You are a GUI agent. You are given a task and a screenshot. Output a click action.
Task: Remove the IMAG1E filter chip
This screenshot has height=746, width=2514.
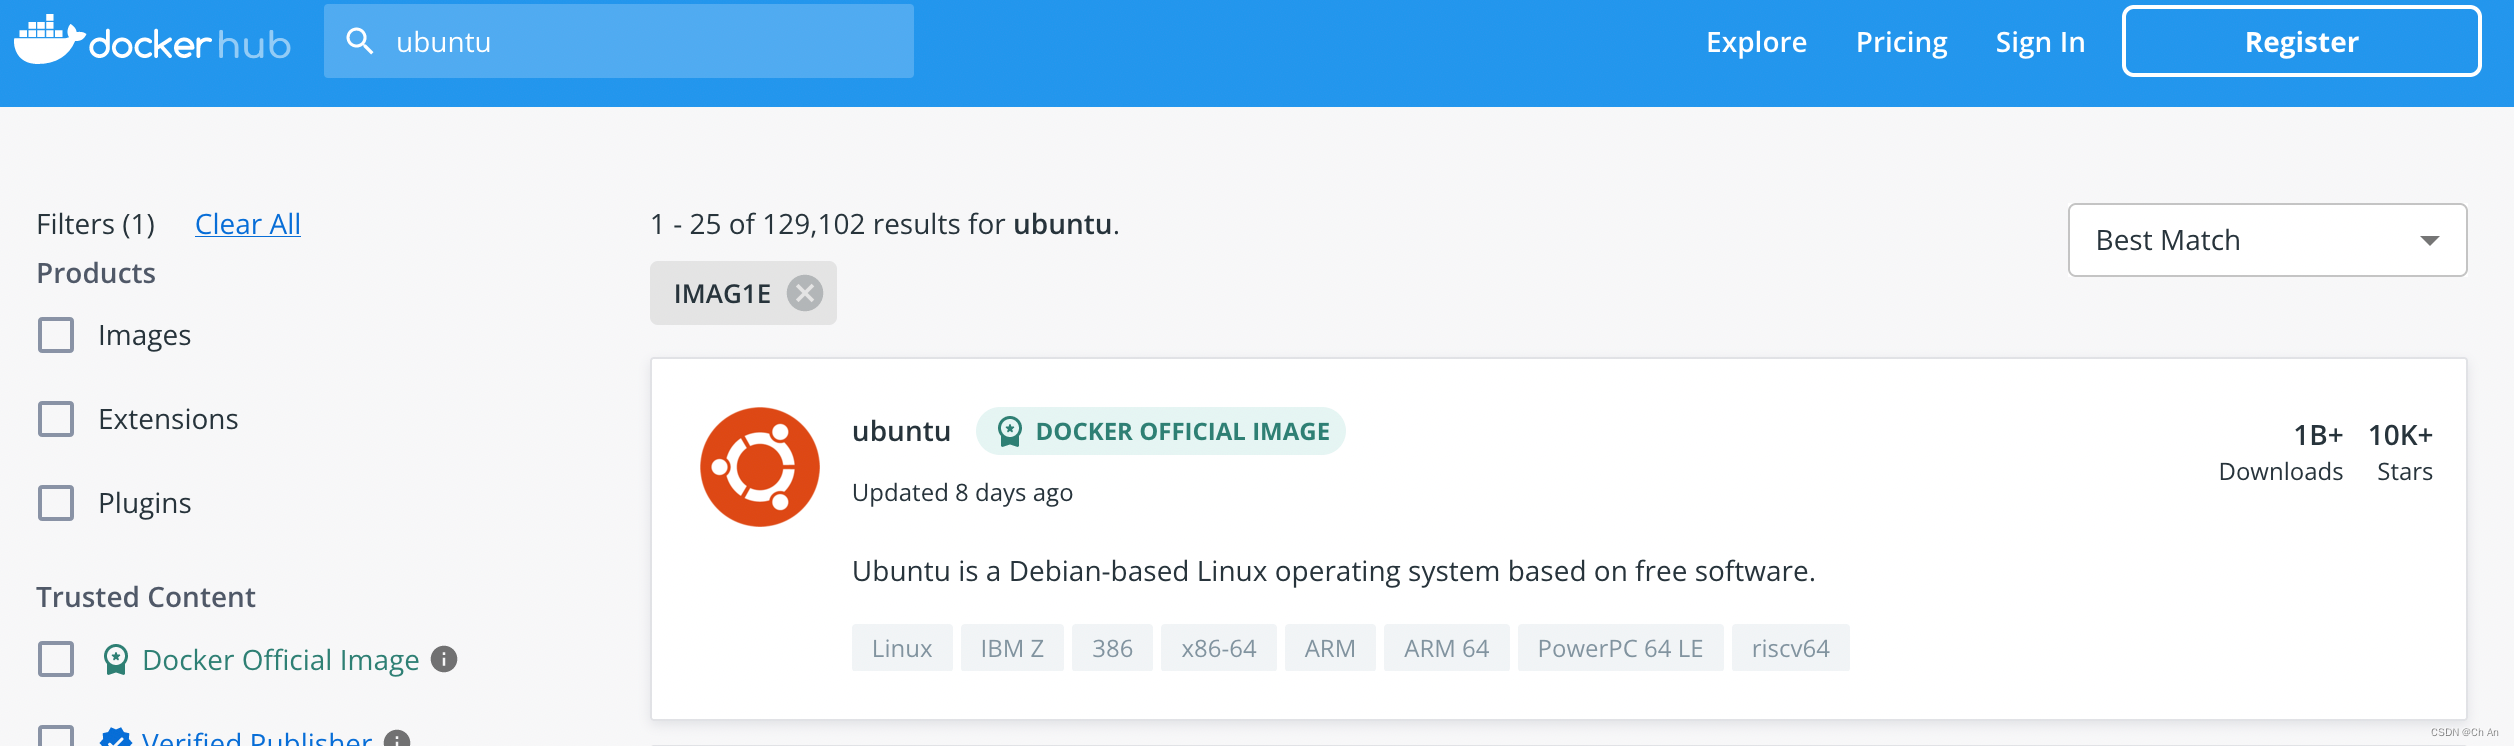(x=804, y=293)
